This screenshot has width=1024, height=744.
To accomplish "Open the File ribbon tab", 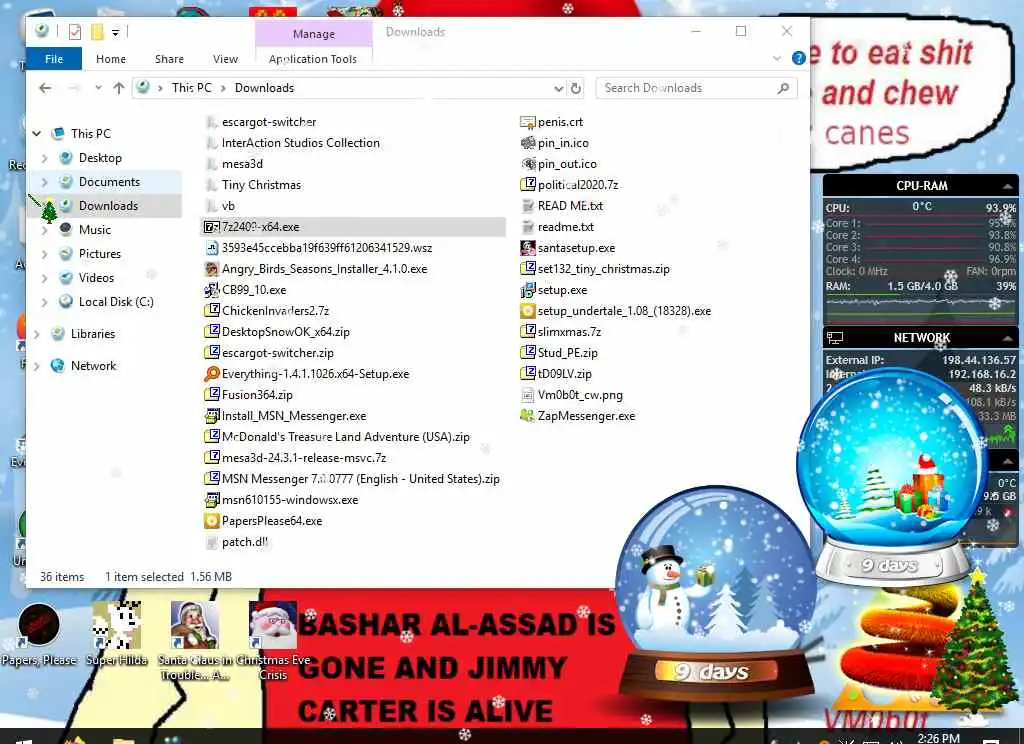I will click(x=54, y=59).
